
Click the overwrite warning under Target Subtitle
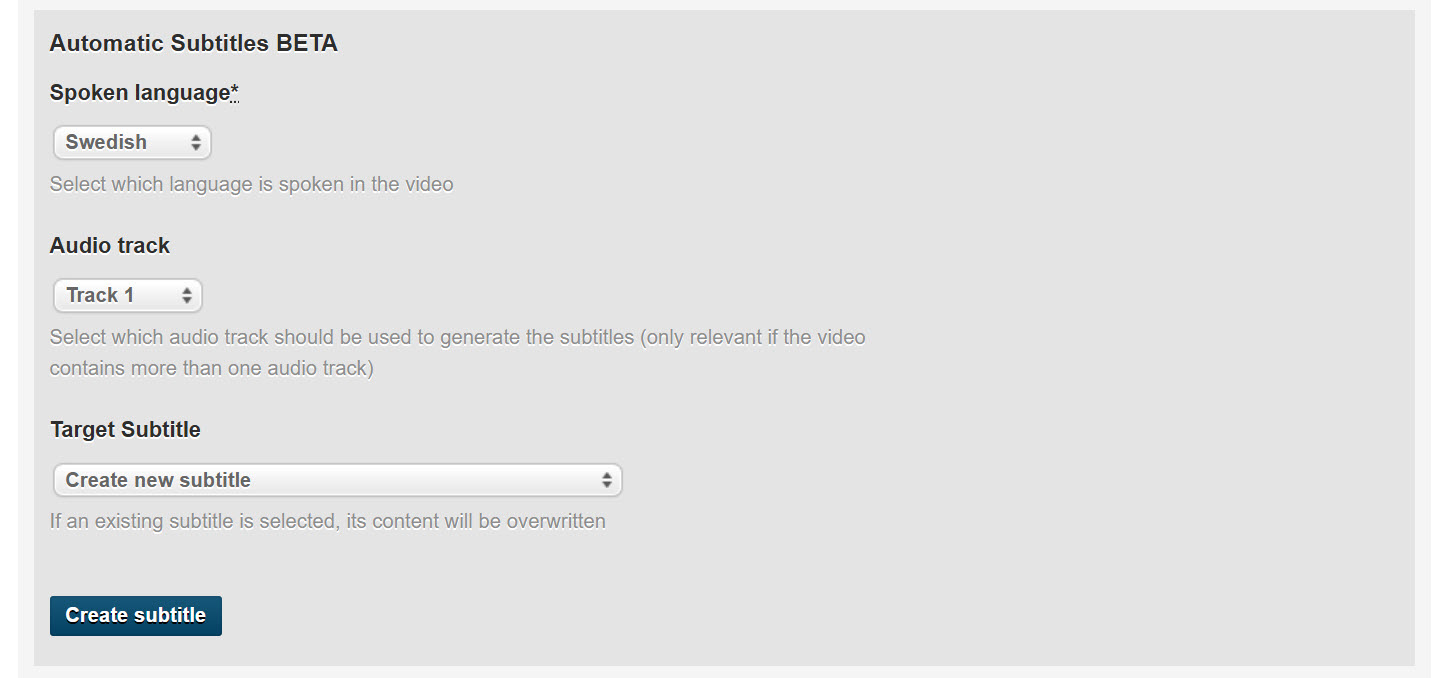pos(327,521)
